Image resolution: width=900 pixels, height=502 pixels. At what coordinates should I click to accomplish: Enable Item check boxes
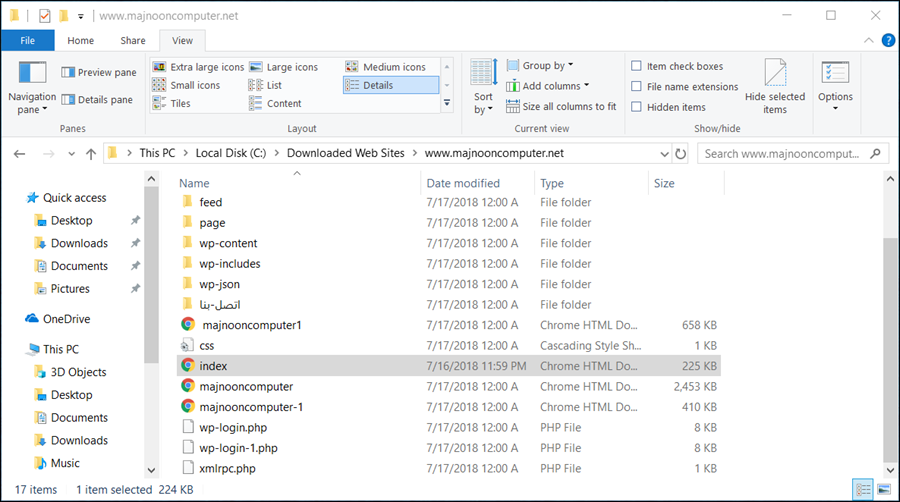tap(637, 67)
